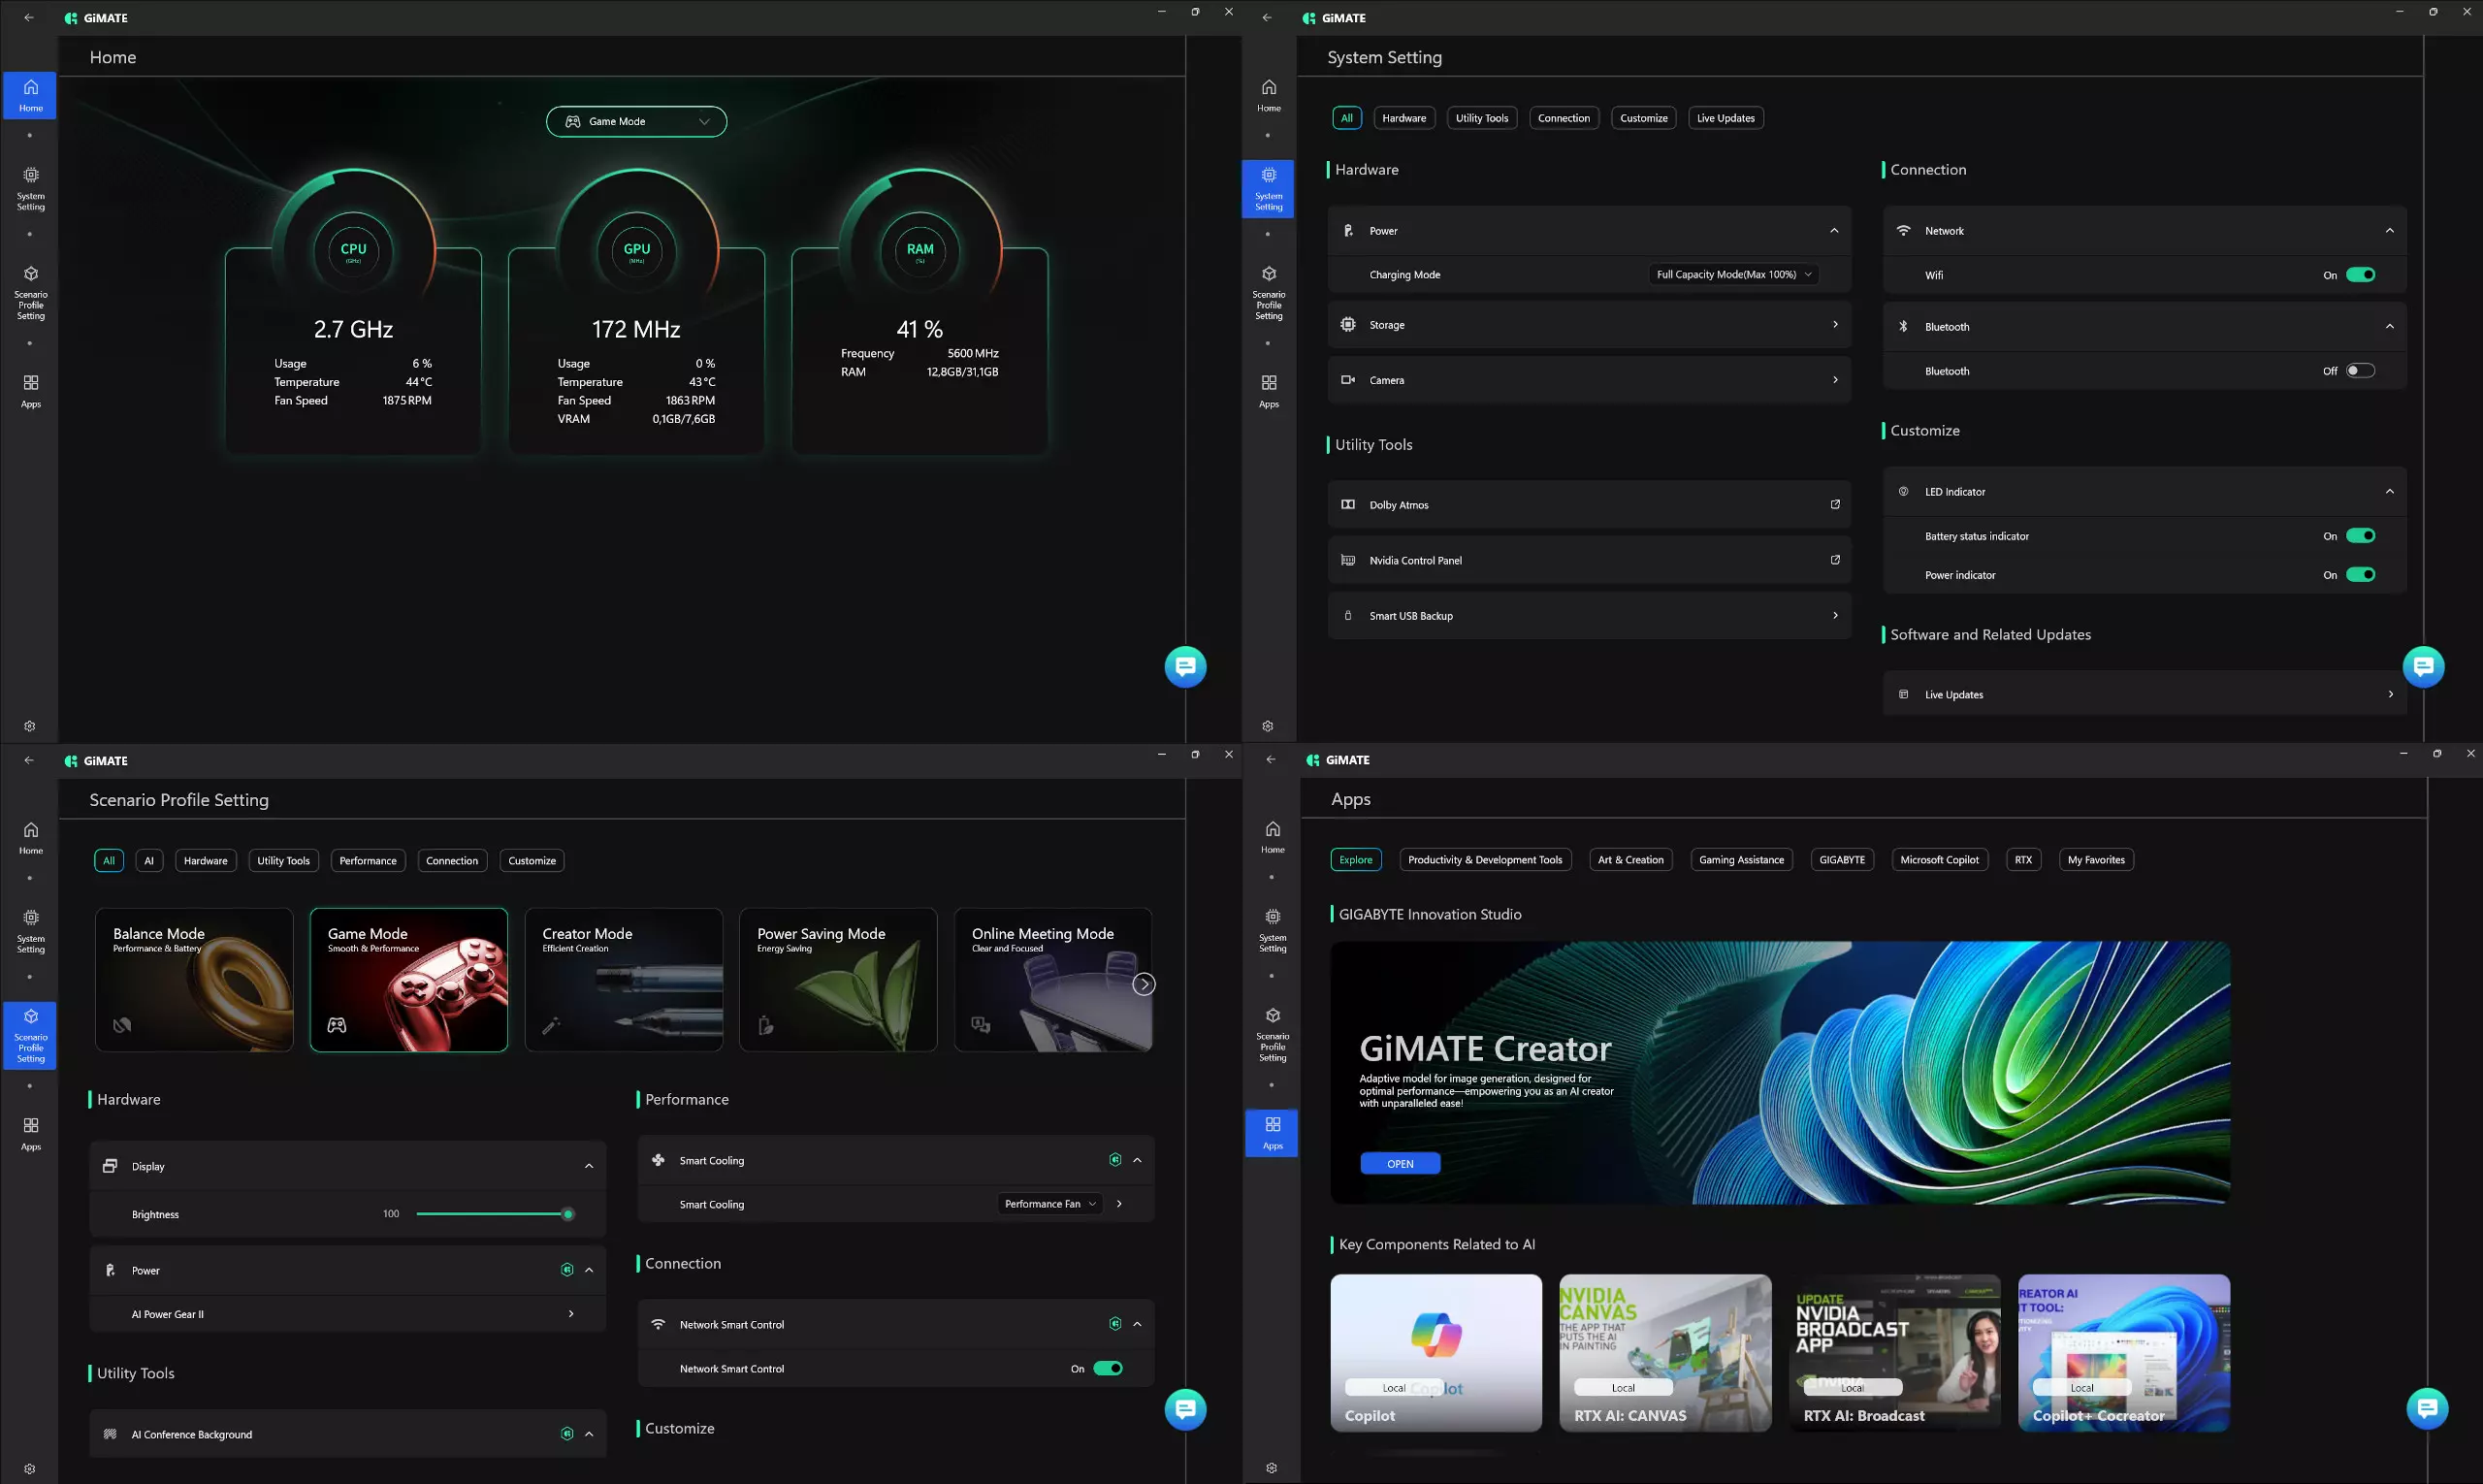This screenshot has height=1484, width=2483.
Task: Select Performance tab in Scenario Profile Setting
Action: 368,861
